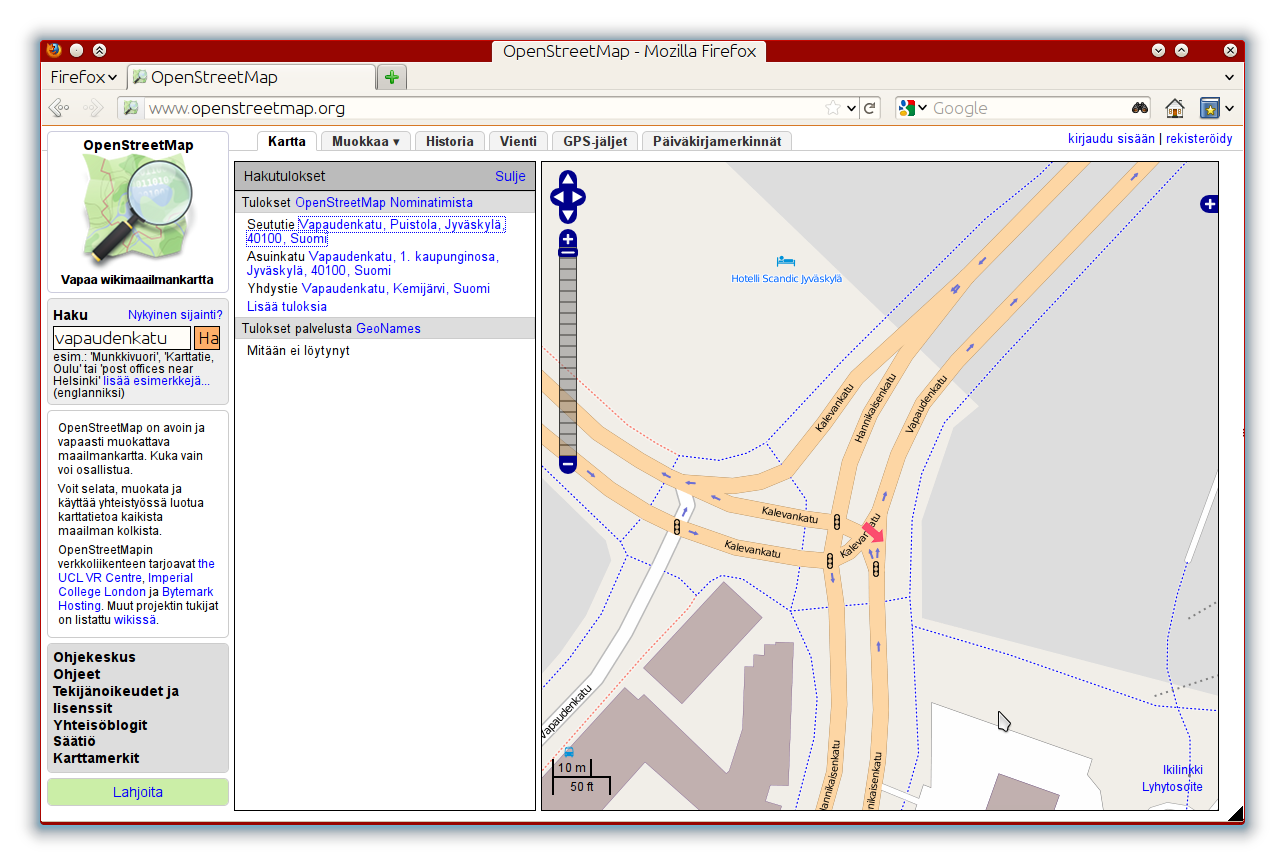This screenshot has width=1285, height=865.
Task: Pan the map right with the arrow control
Action: [579, 197]
